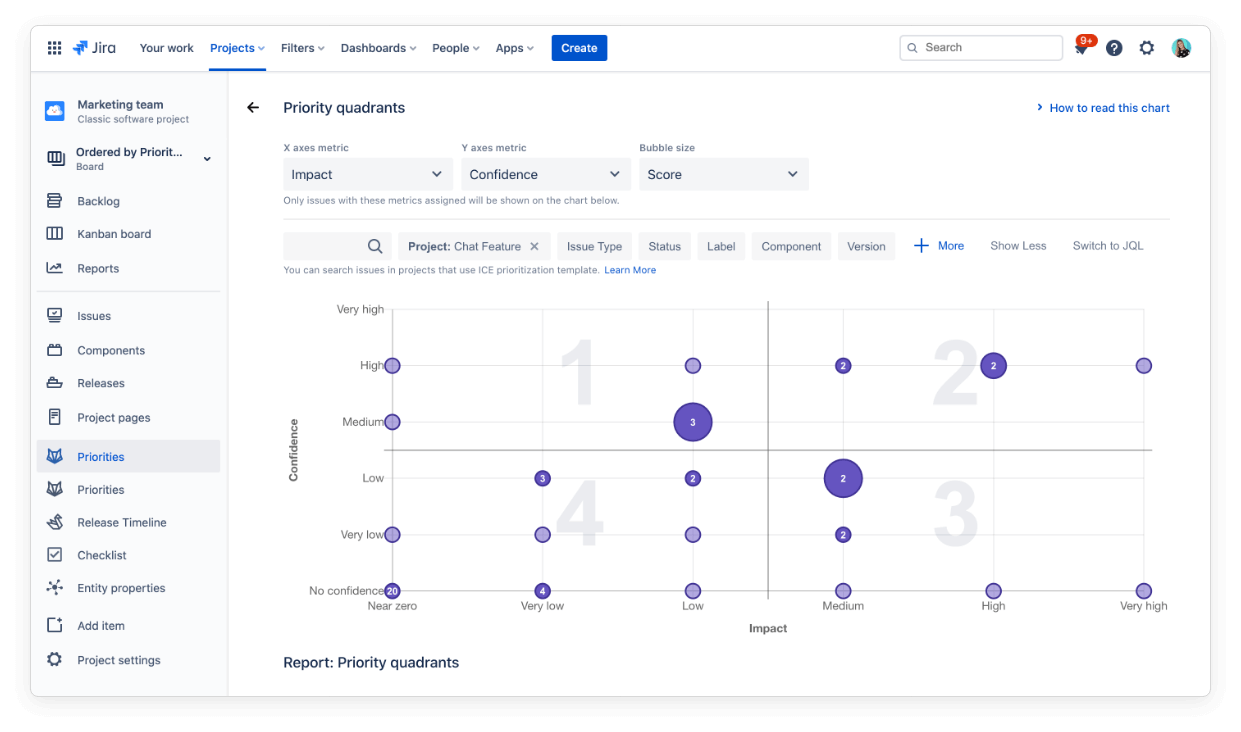
Task: Click the Components icon in sidebar
Action: (55, 350)
